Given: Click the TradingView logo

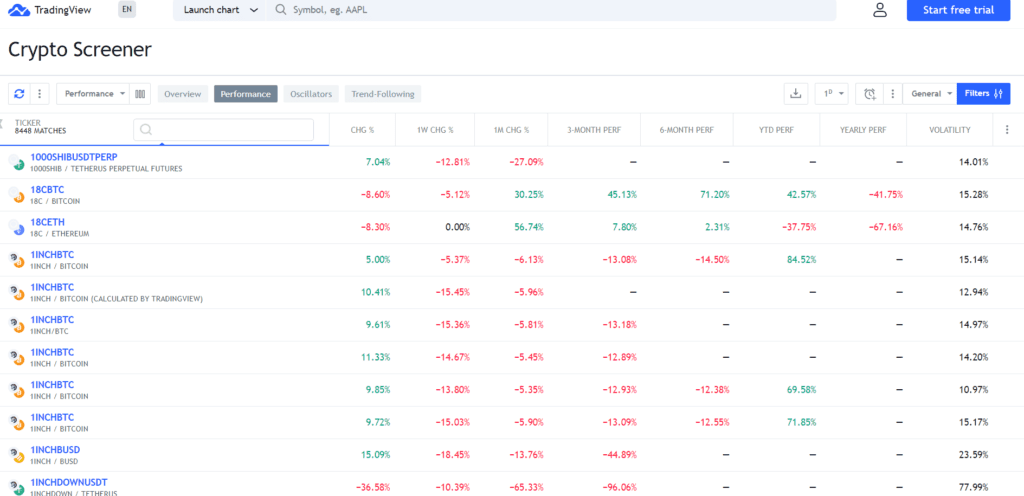Looking at the screenshot, I should tap(50, 10).
